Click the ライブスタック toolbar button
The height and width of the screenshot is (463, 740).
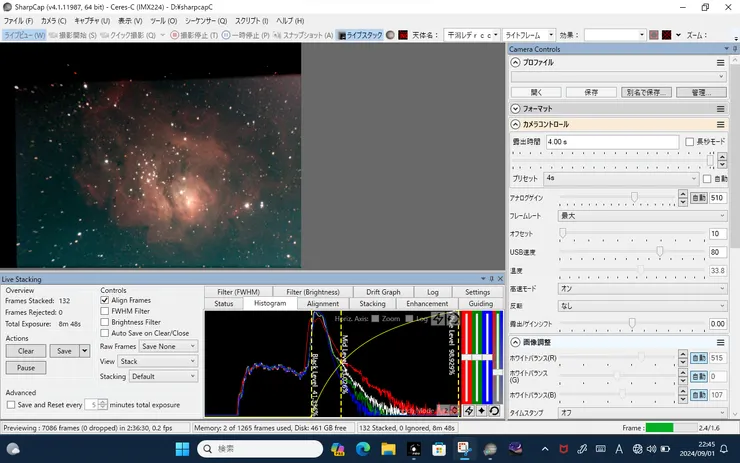358,35
